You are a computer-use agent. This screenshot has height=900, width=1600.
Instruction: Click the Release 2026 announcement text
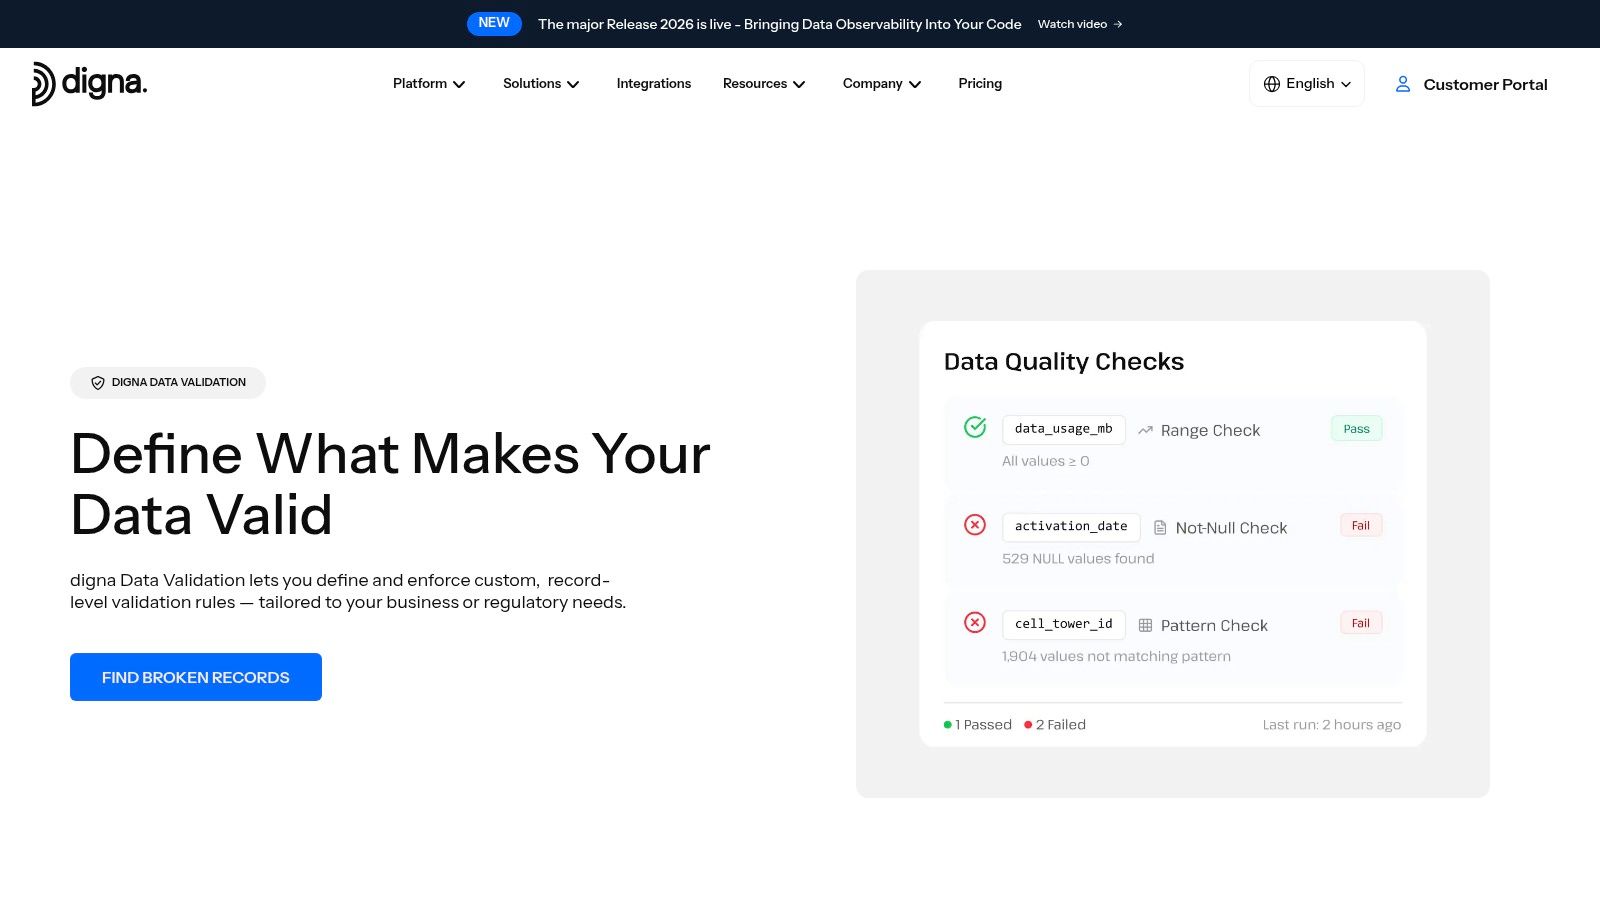(x=780, y=24)
